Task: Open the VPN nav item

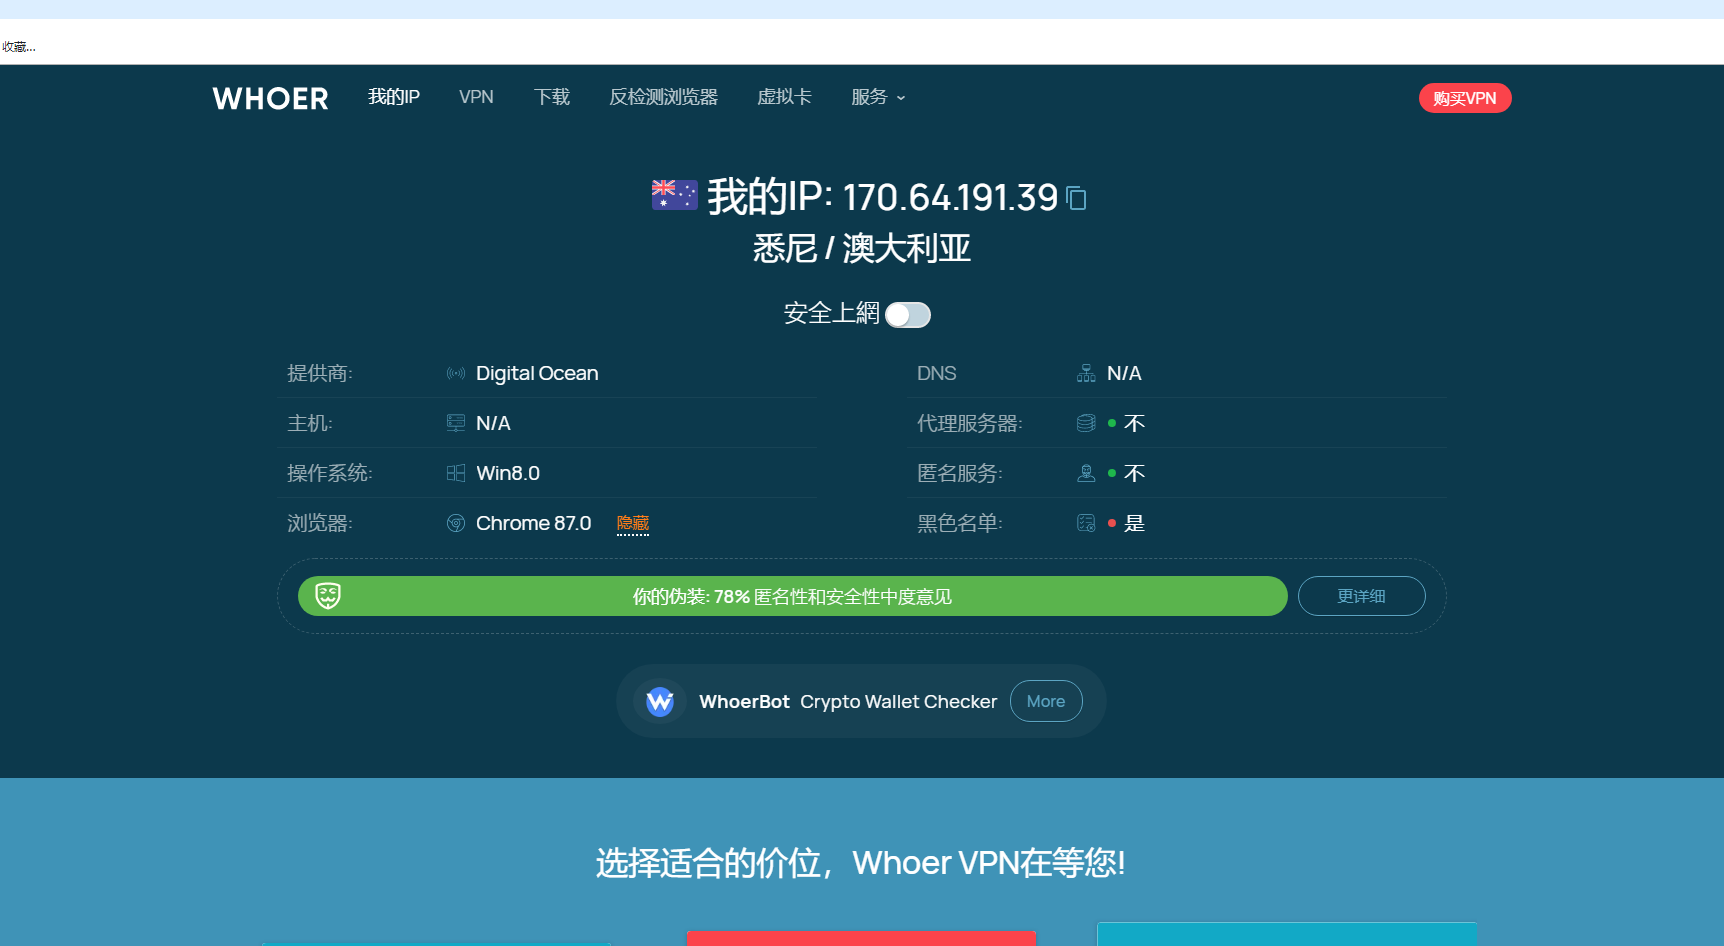Action: [x=476, y=97]
